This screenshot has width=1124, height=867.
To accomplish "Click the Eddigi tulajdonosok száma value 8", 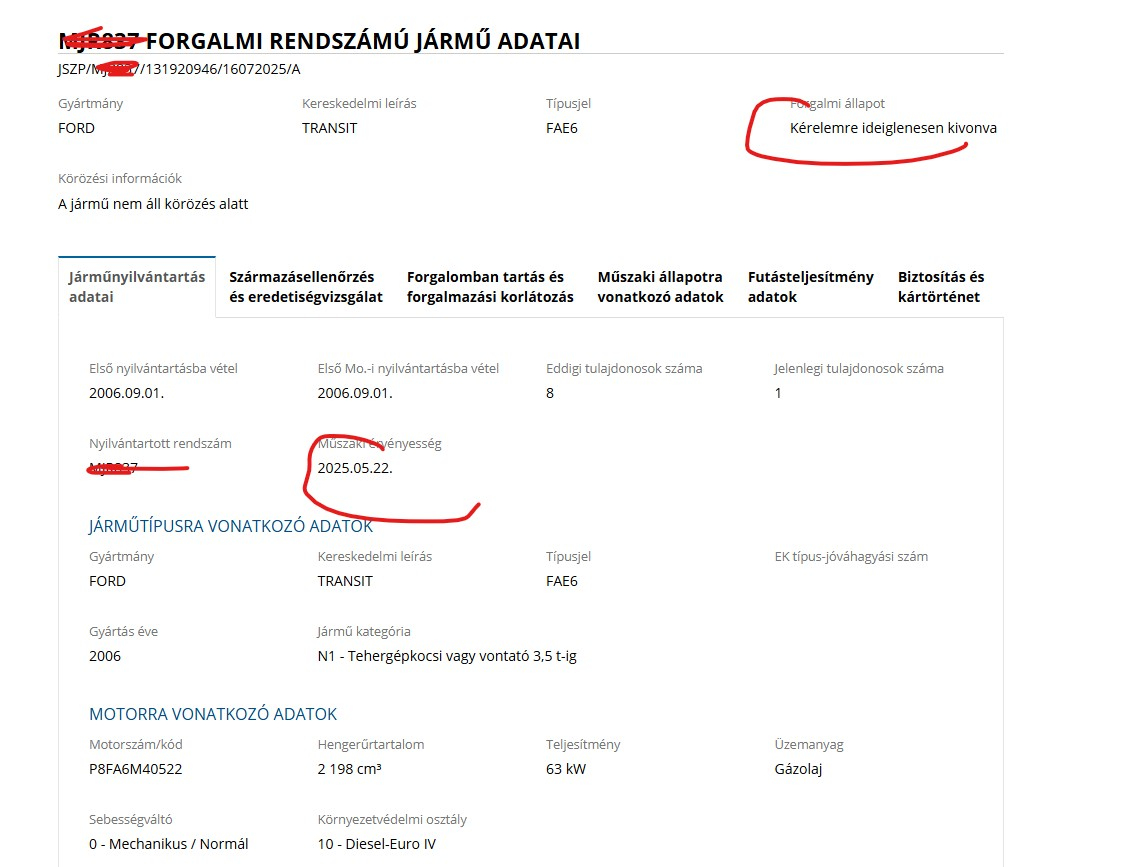I will pos(550,393).
